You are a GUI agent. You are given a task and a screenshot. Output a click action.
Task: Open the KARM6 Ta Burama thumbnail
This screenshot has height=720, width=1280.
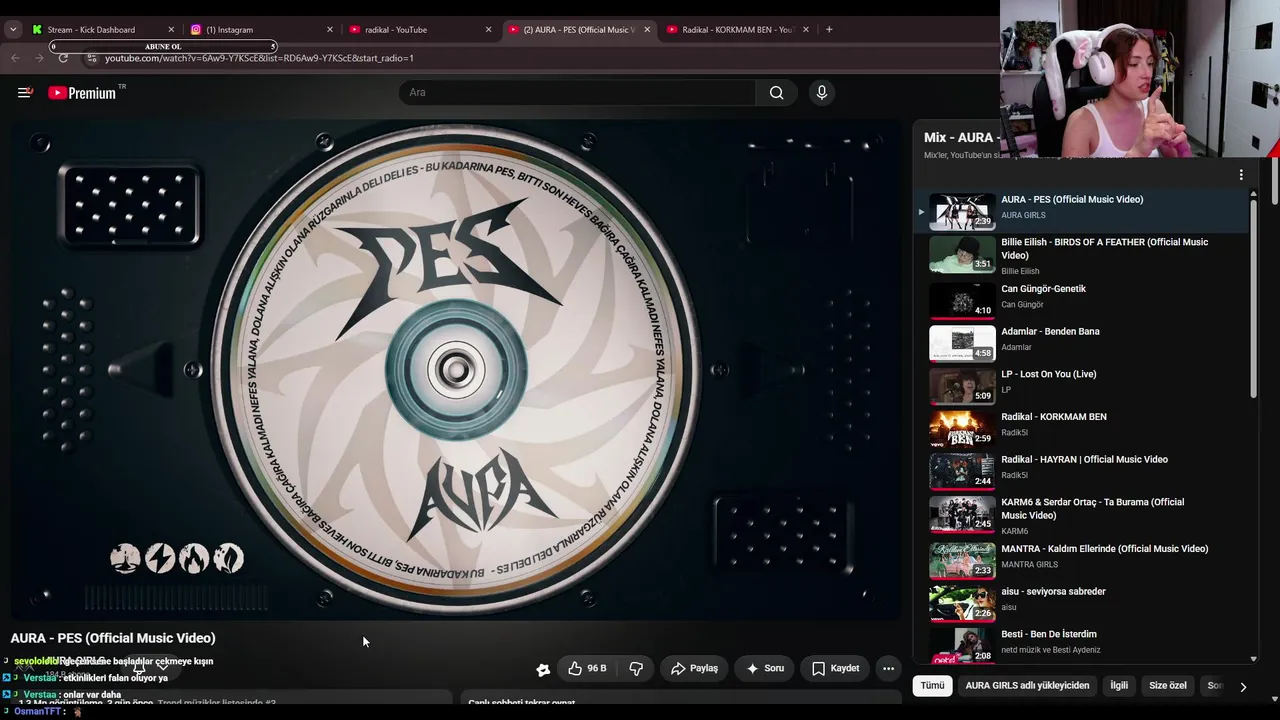point(962,515)
